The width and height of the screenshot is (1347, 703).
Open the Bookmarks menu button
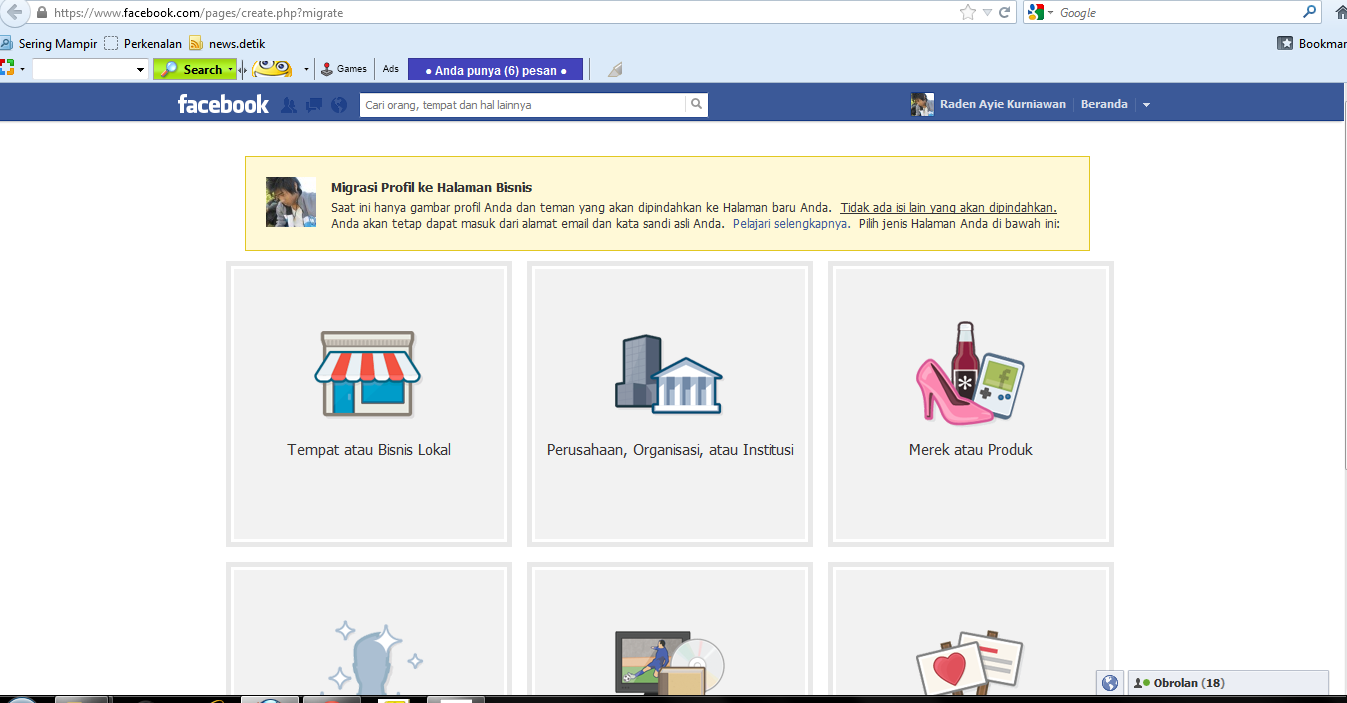pos(1312,43)
